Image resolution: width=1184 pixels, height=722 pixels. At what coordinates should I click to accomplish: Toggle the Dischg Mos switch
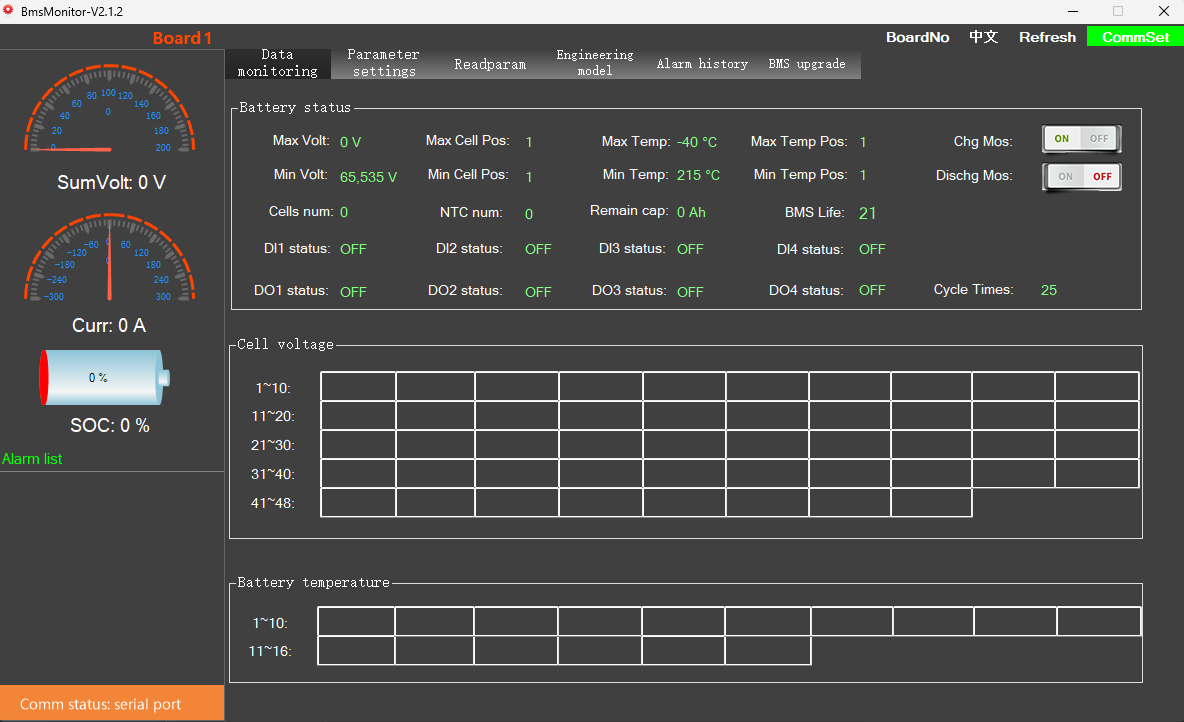tap(1081, 177)
